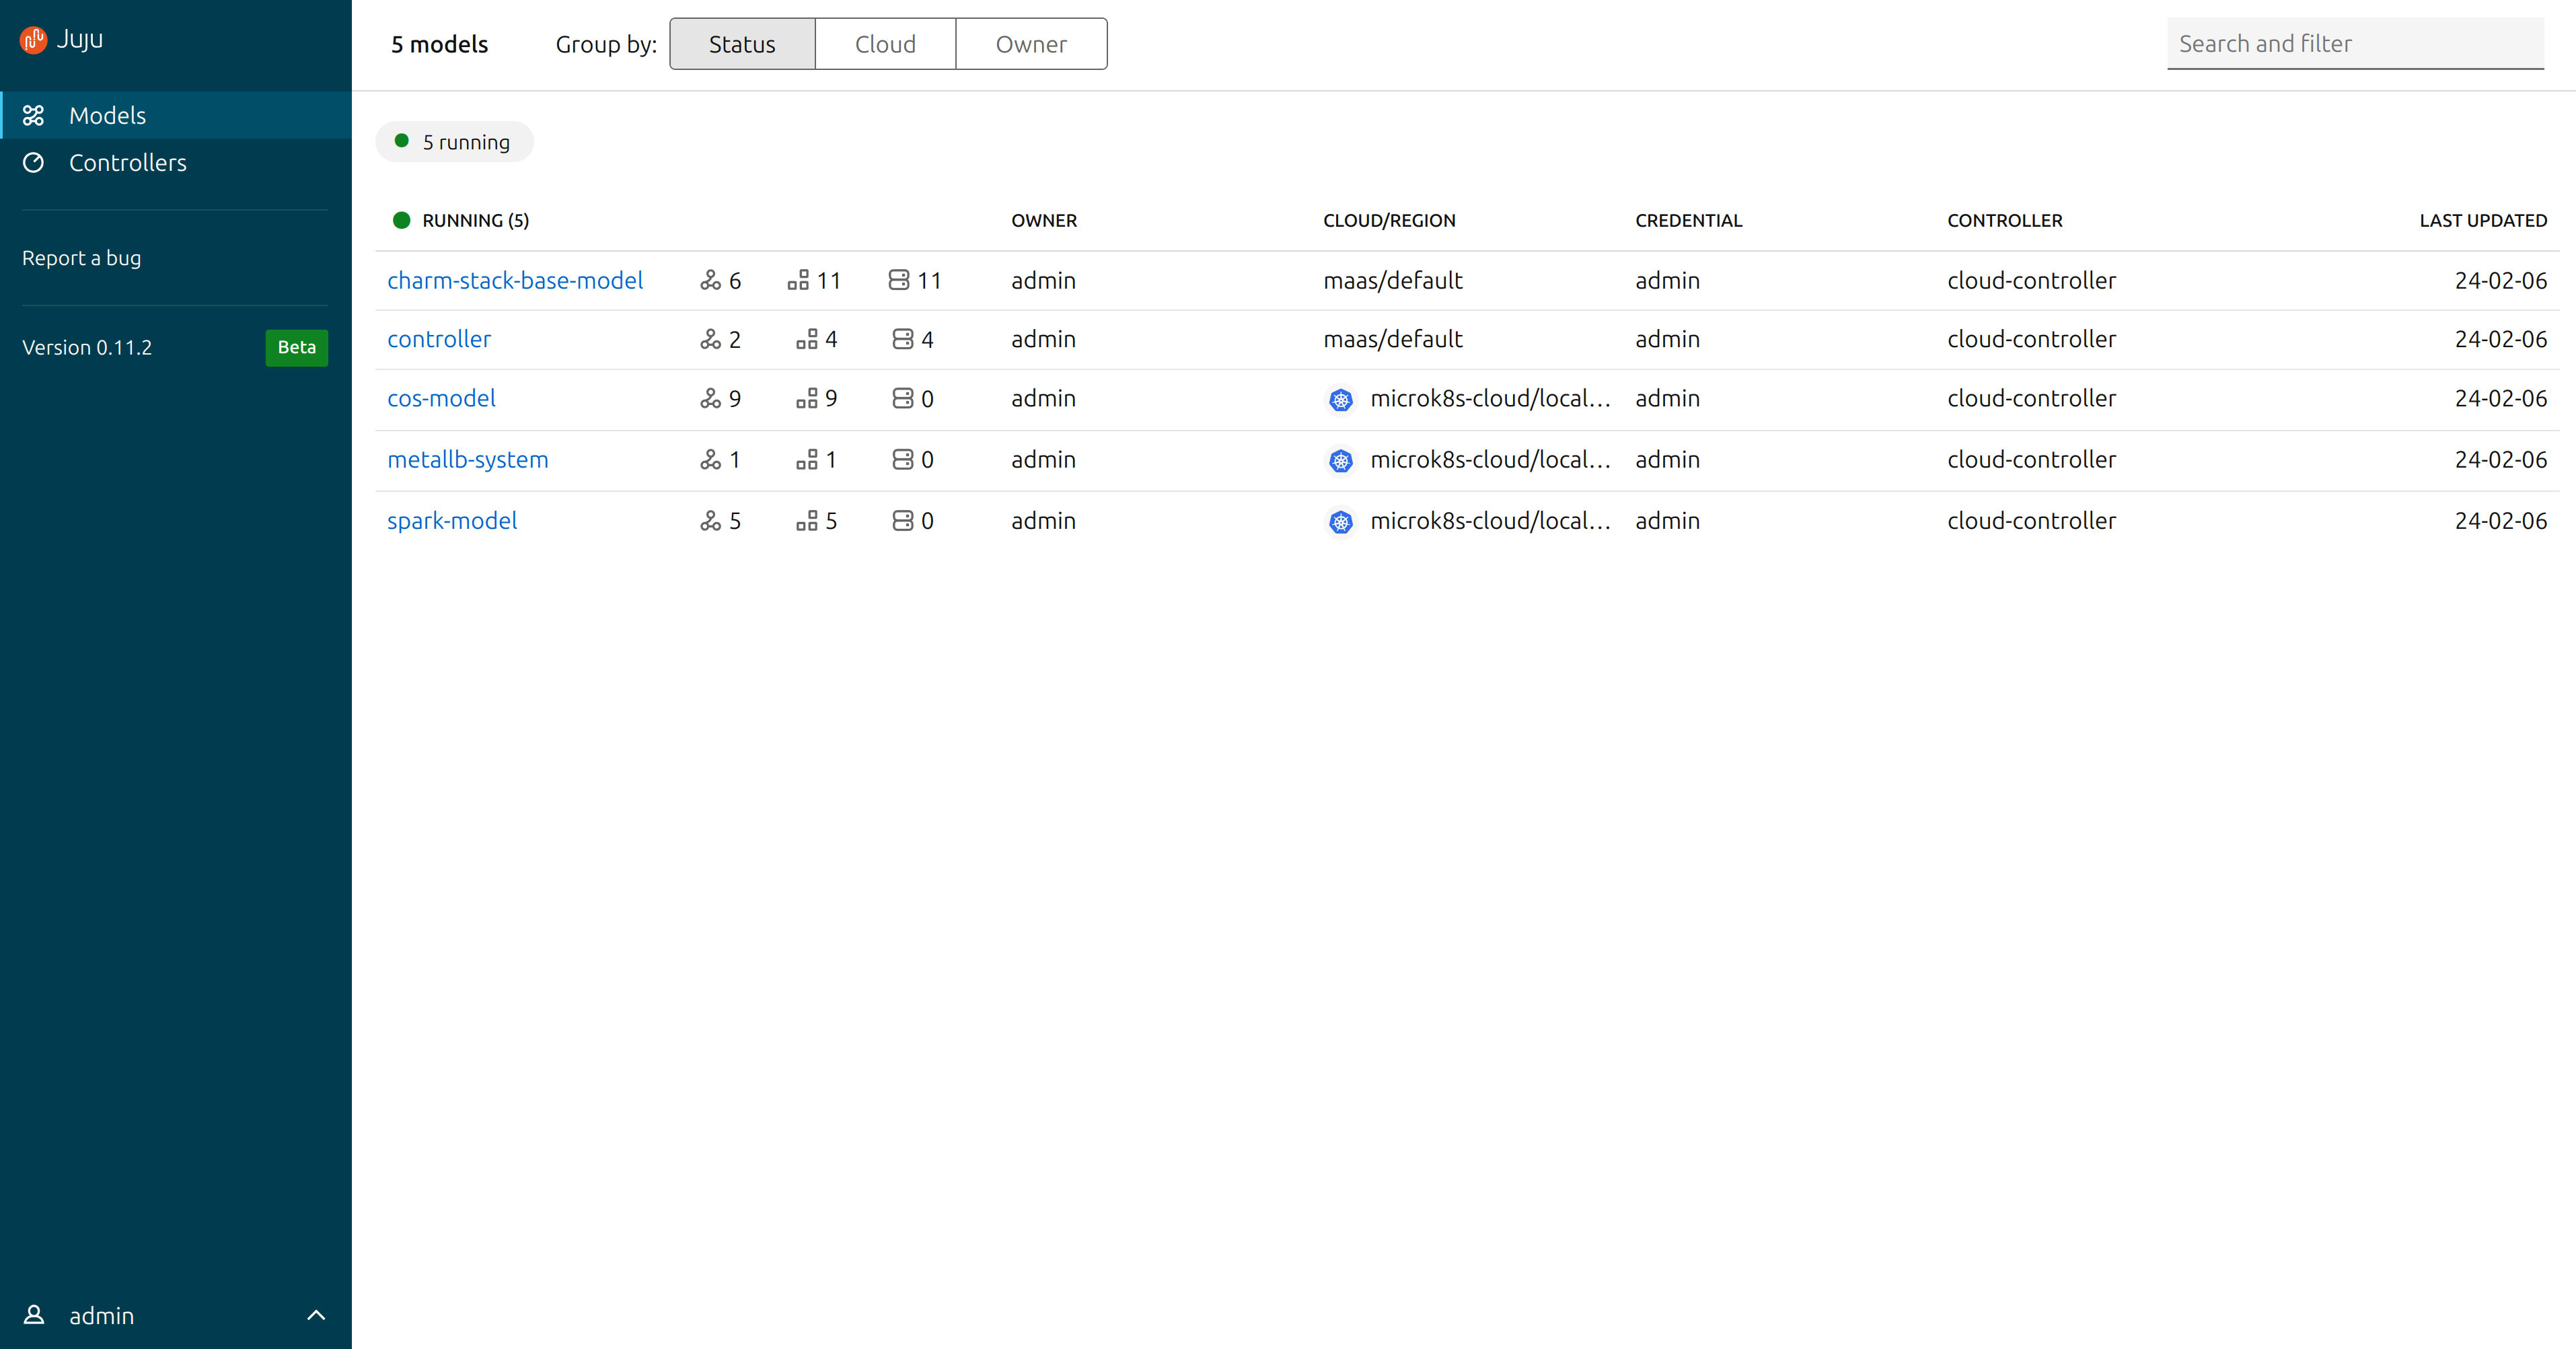Click admin owner in controller row
Screen dimensions: 2576x1349
(x=1043, y=339)
